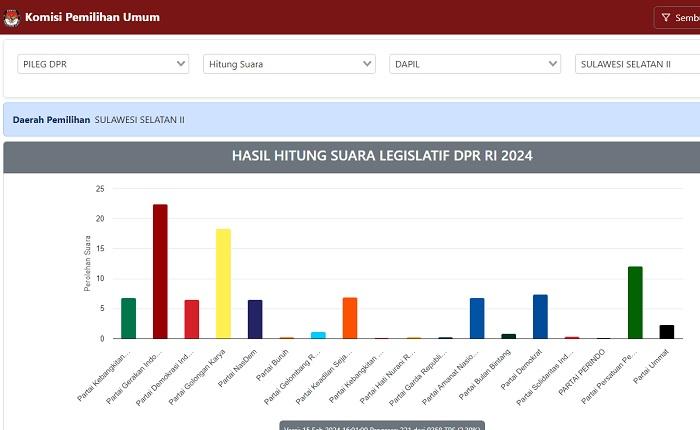Open the PILEG DPR dropdown
Image resolution: width=700 pixels, height=430 pixels.
point(103,64)
